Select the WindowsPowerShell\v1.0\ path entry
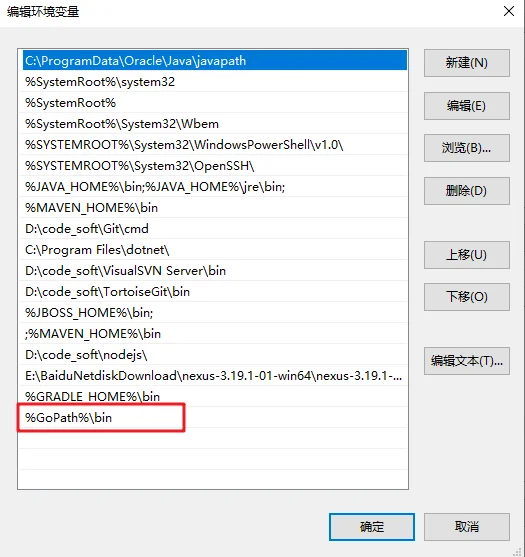This screenshot has height=557, width=525. 213,145
